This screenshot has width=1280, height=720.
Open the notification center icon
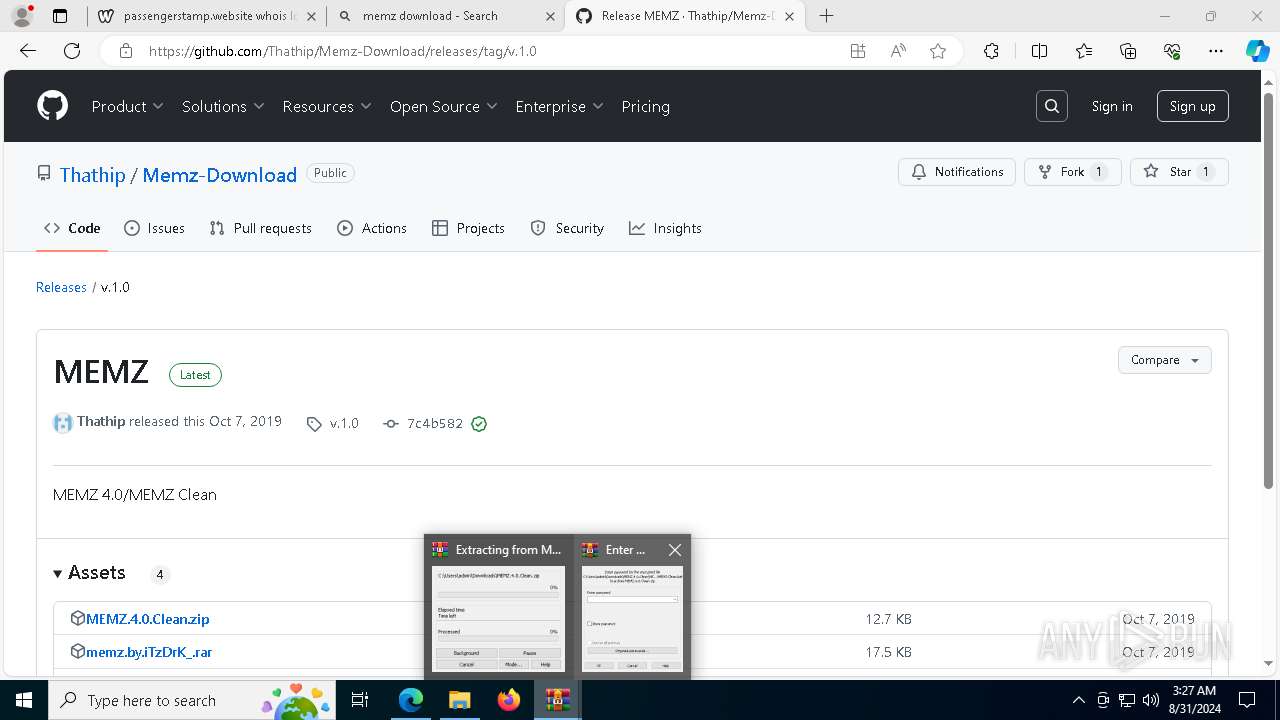point(1247,700)
